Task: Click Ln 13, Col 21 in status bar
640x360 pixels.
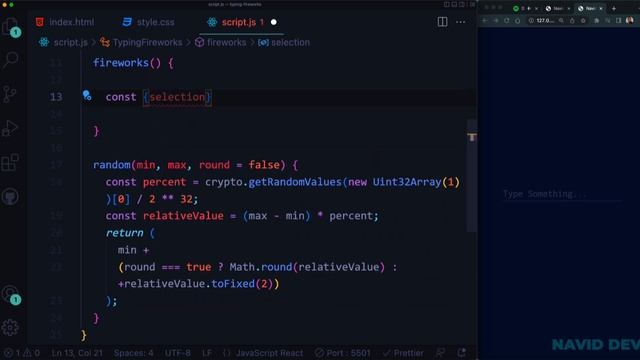Action: coord(77,353)
